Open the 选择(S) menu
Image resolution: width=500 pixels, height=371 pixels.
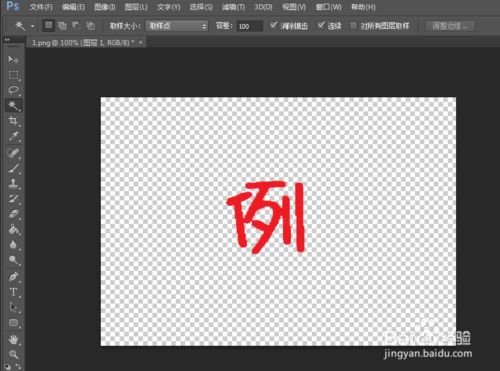[x=201, y=7]
